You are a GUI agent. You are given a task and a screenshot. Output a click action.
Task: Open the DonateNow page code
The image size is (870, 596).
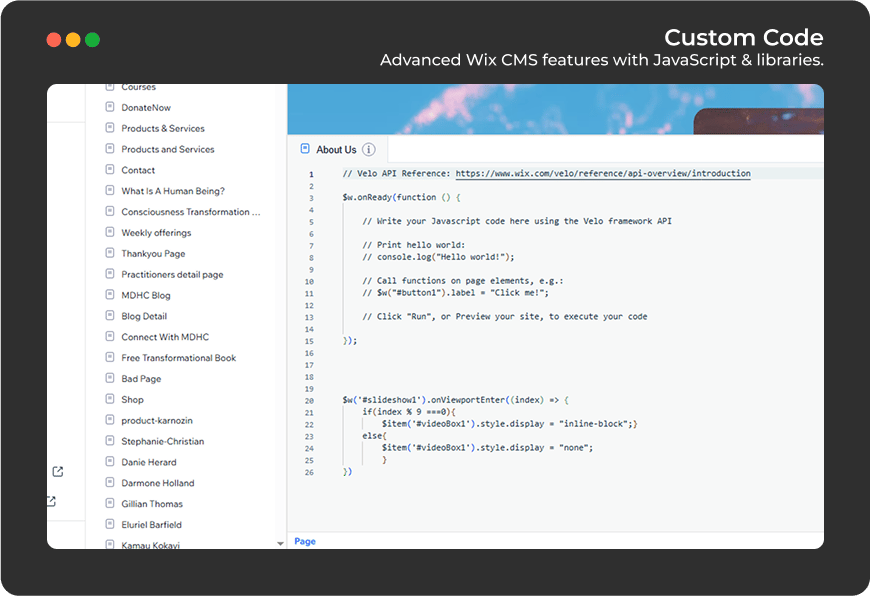(146, 108)
